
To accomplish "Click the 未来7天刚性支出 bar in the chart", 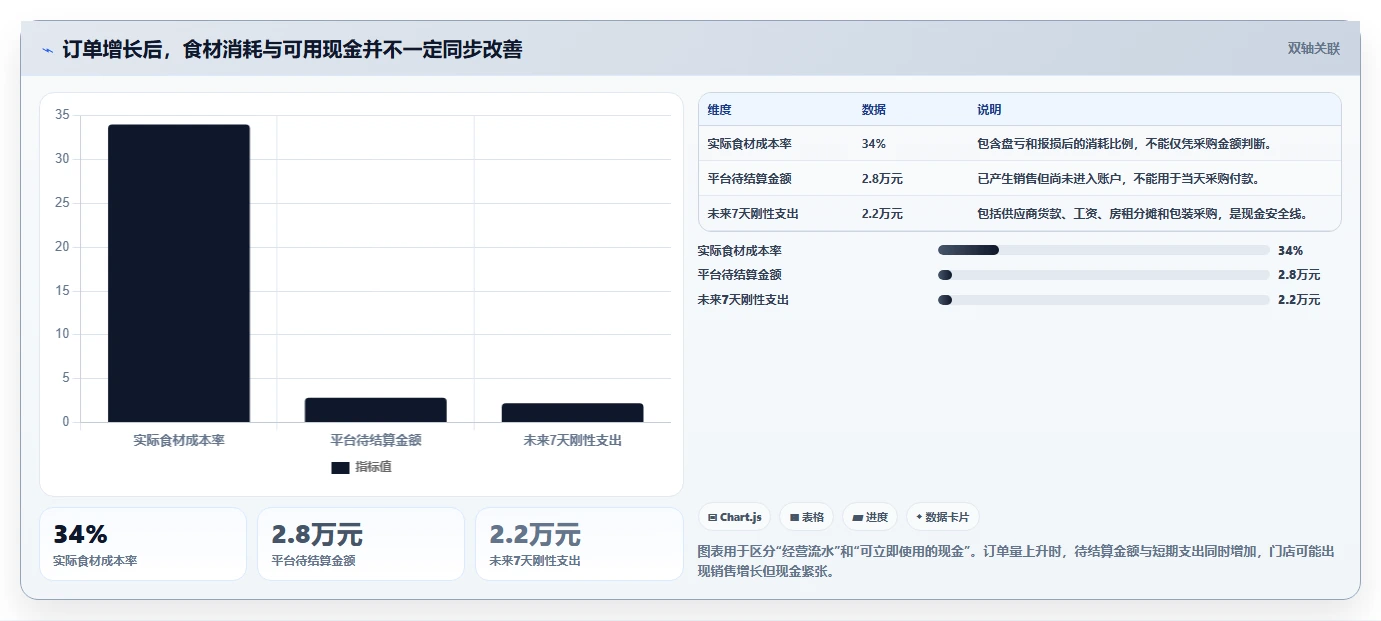I will pos(572,412).
